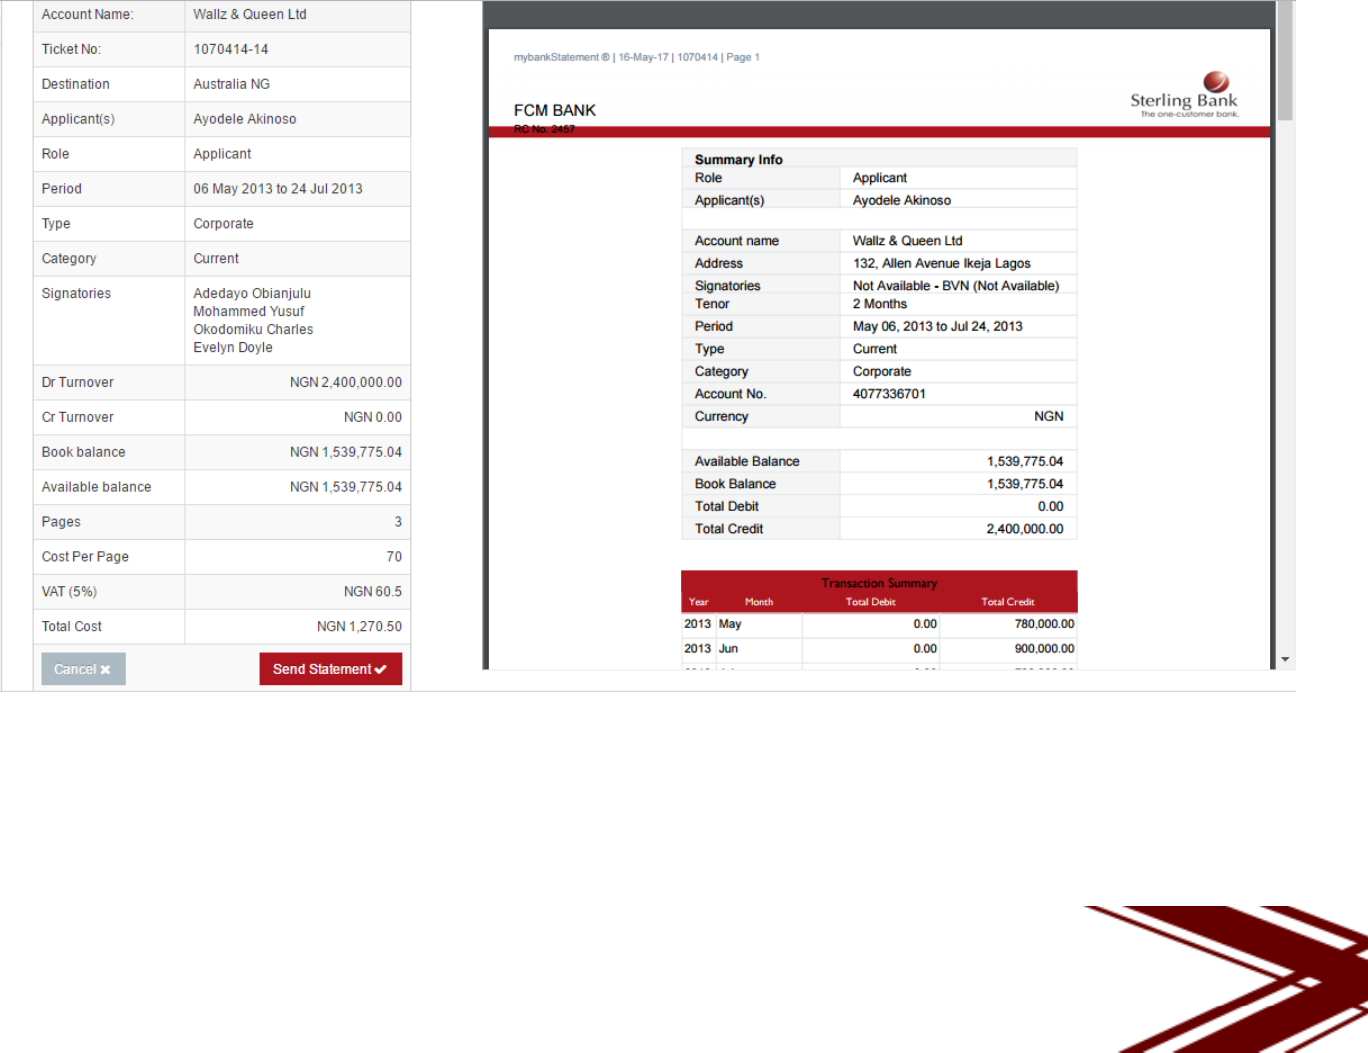Click the Currency value NGN in the statement
Viewport: 1368px width, 1053px height.
pos(1049,417)
